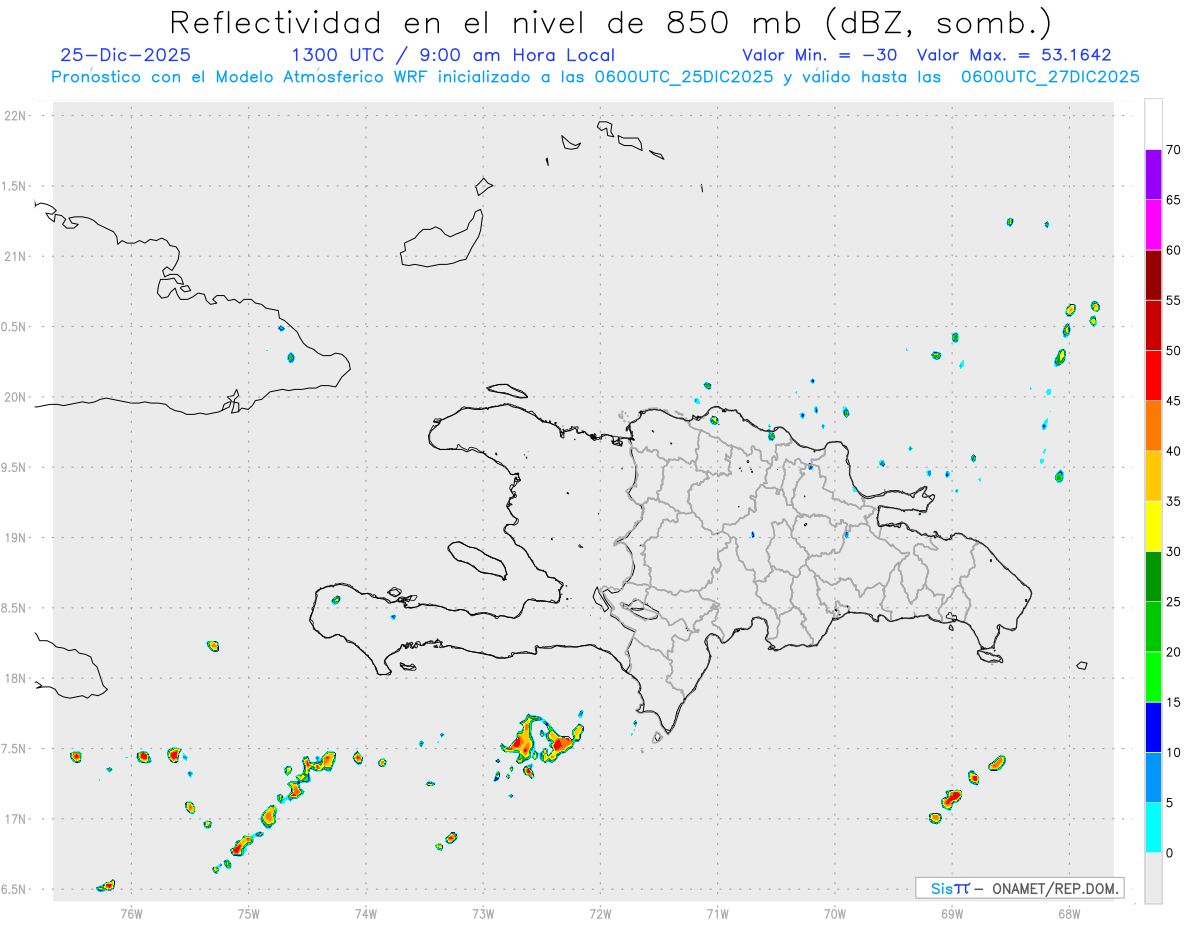Click Great Inagua island north of Haiti
Image resolution: width=1200 pixels, height=927 pixels.
coord(442,240)
